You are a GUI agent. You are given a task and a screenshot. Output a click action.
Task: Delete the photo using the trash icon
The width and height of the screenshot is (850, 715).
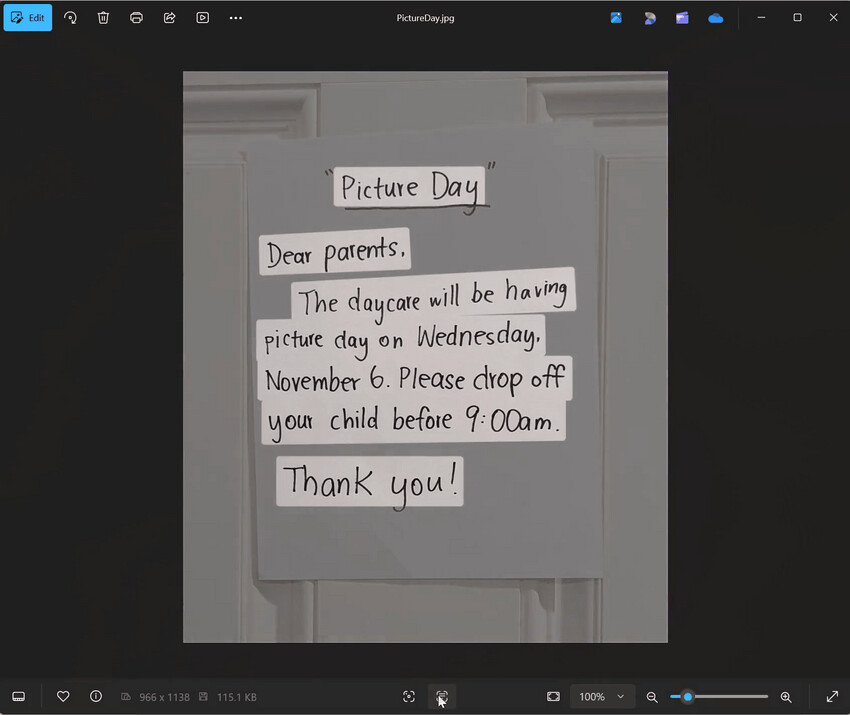[x=103, y=18]
